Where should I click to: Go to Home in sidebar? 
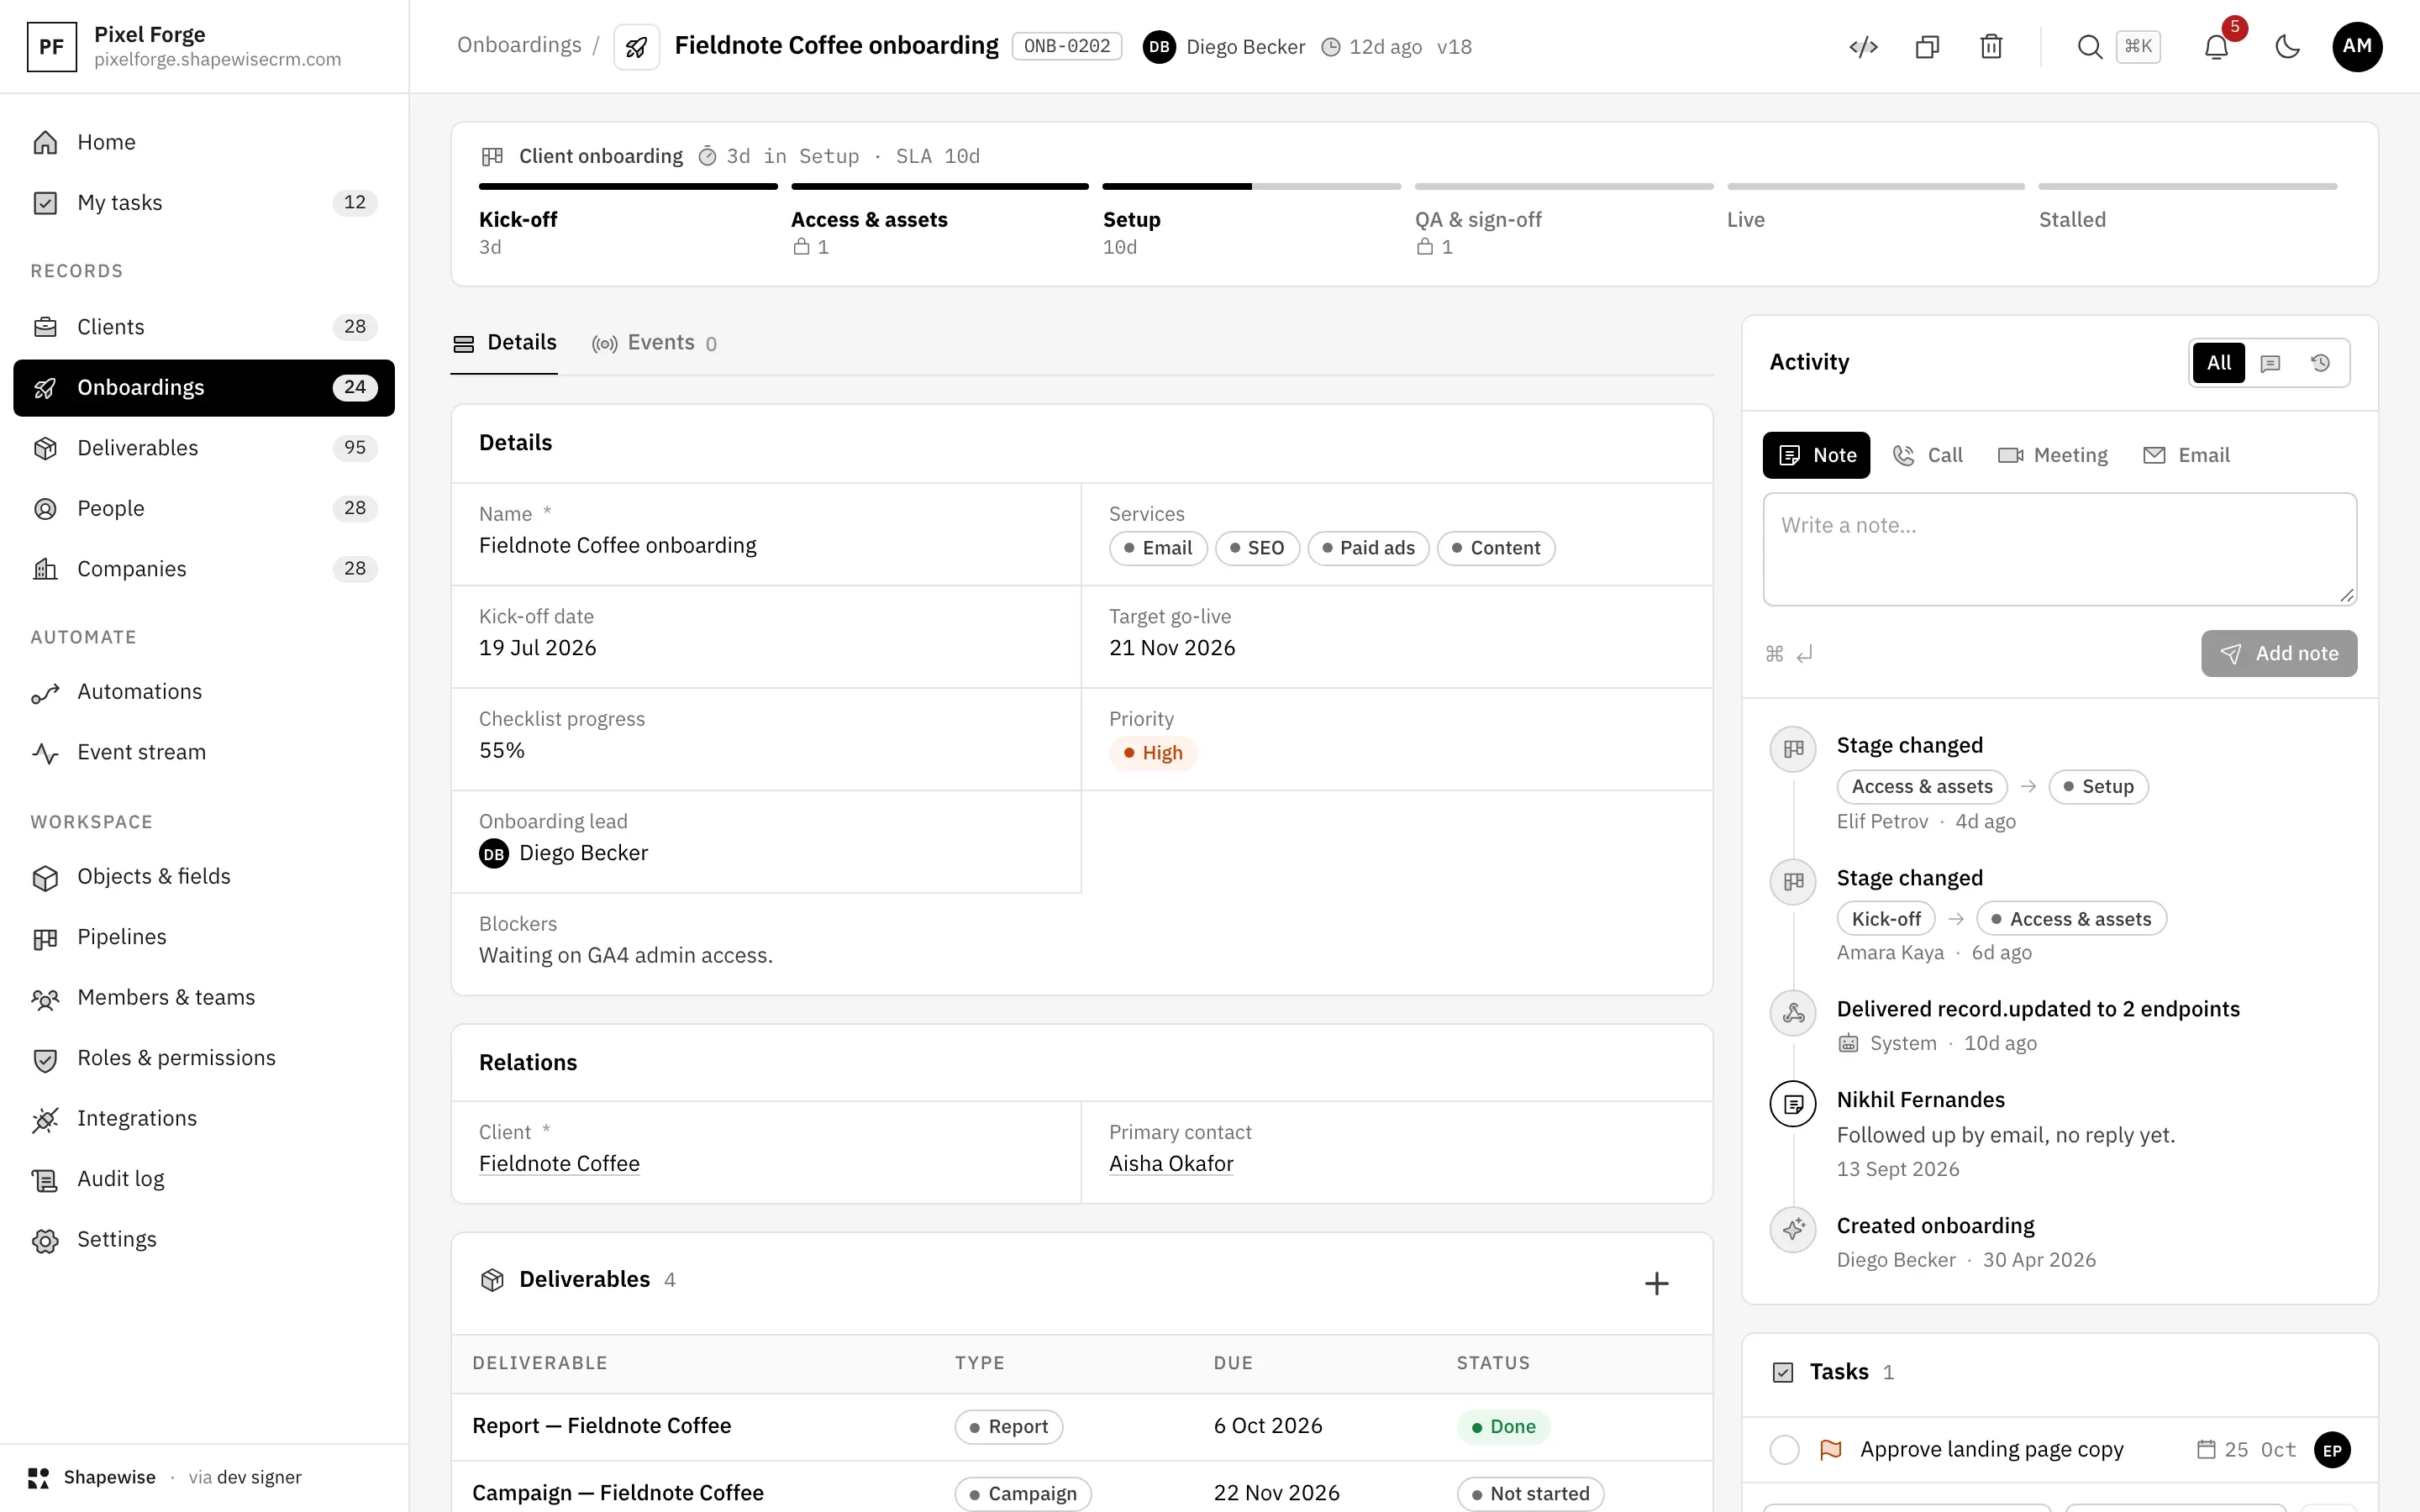point(204,142)
